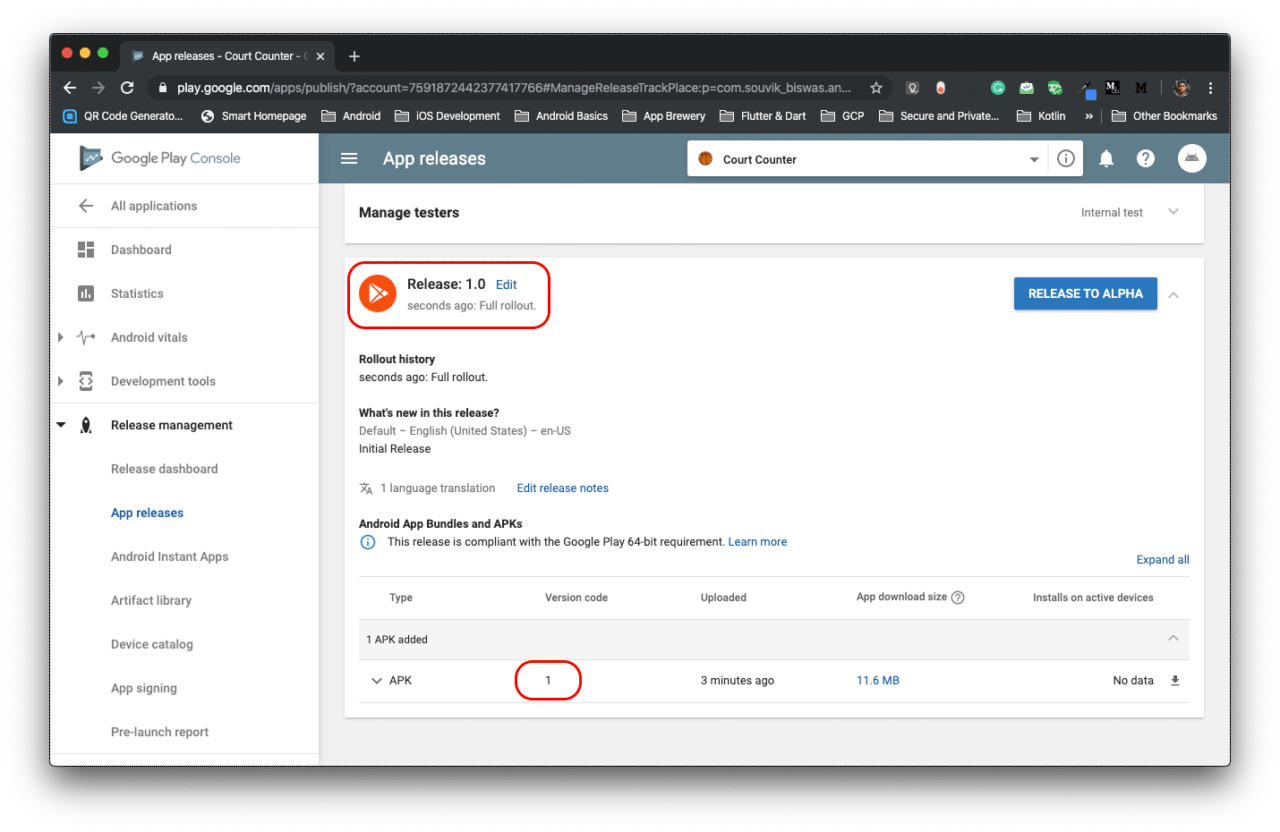Viewport: 1280px width, 832px height.
Task: Collapse the Release 1.0 panel chevron
Action: (1174, 294)
